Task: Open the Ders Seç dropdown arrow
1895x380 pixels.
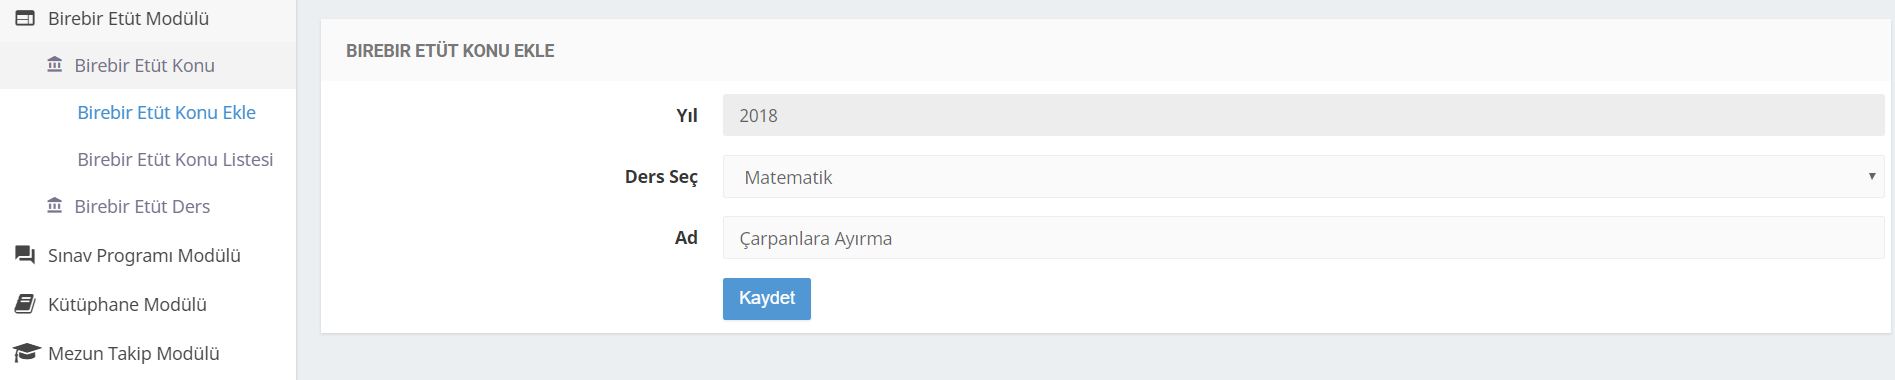Action: (1871, 176)
